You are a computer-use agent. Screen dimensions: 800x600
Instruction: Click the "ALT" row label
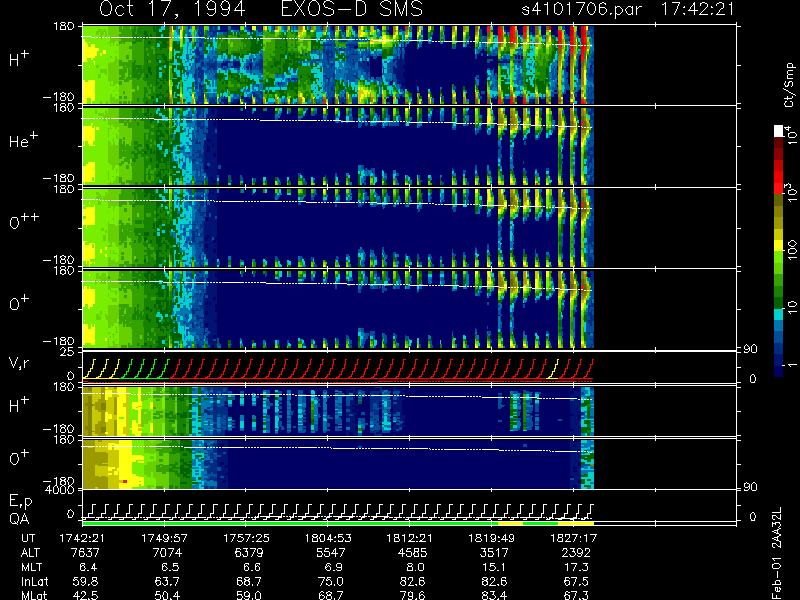30,553
